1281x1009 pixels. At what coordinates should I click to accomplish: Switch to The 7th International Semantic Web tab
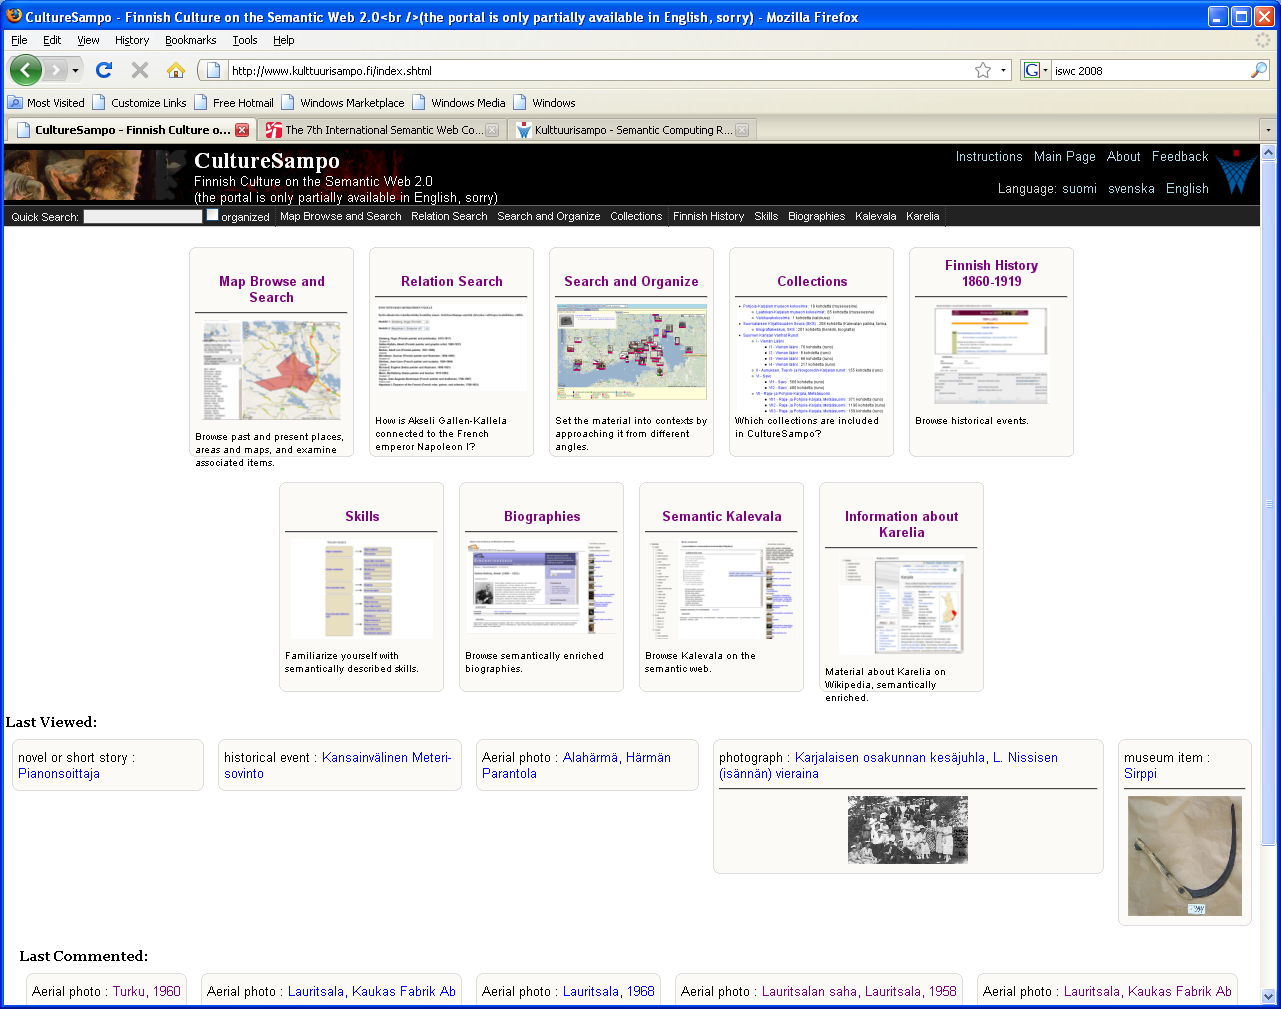pyautogui.click(x=382, y=130)
